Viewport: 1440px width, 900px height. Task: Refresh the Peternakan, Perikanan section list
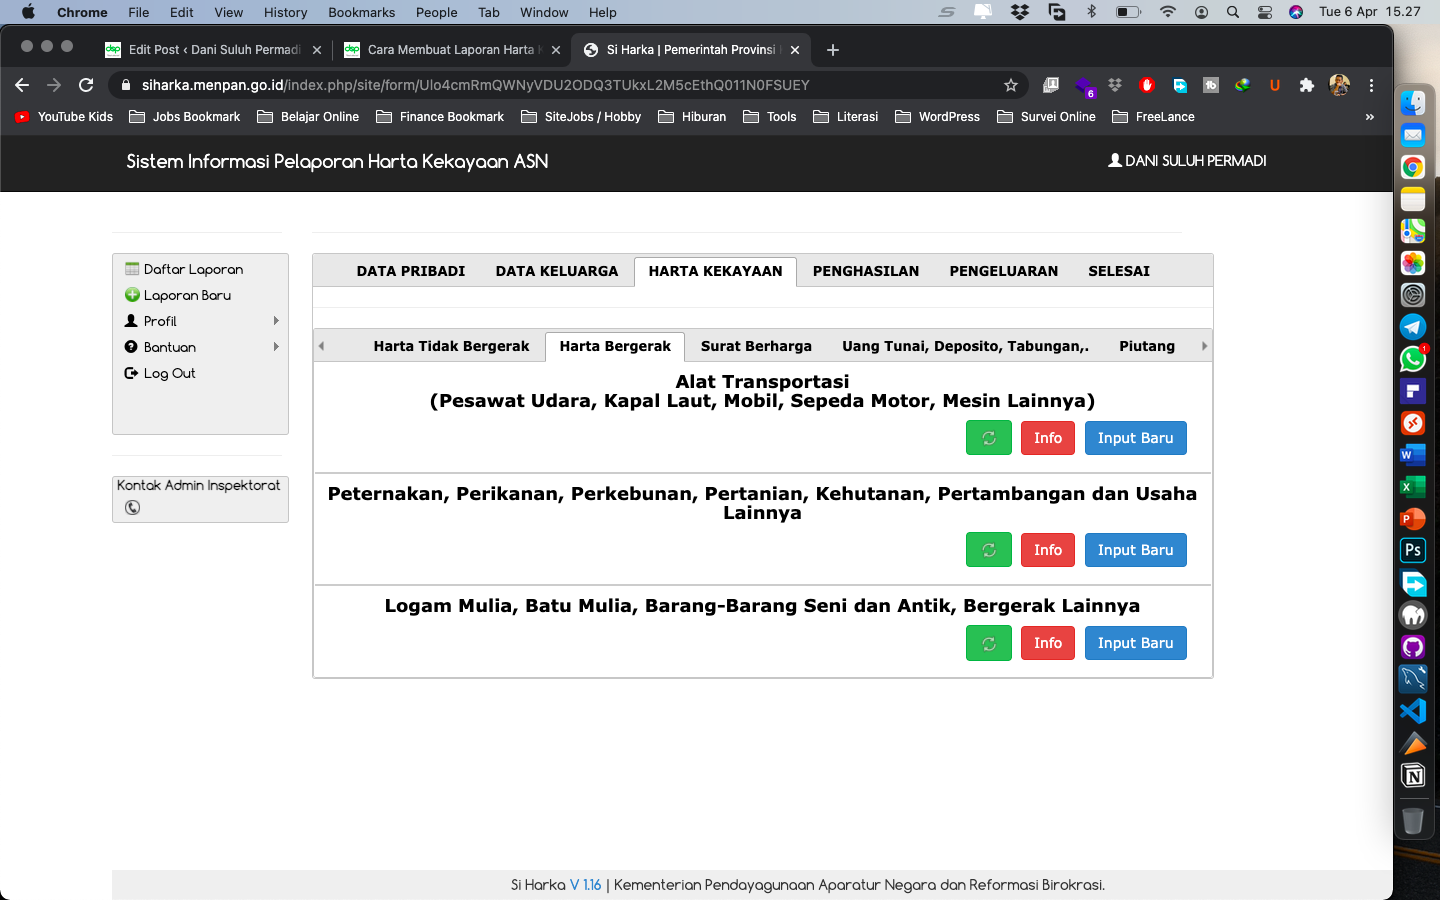[x=988, y=550]
